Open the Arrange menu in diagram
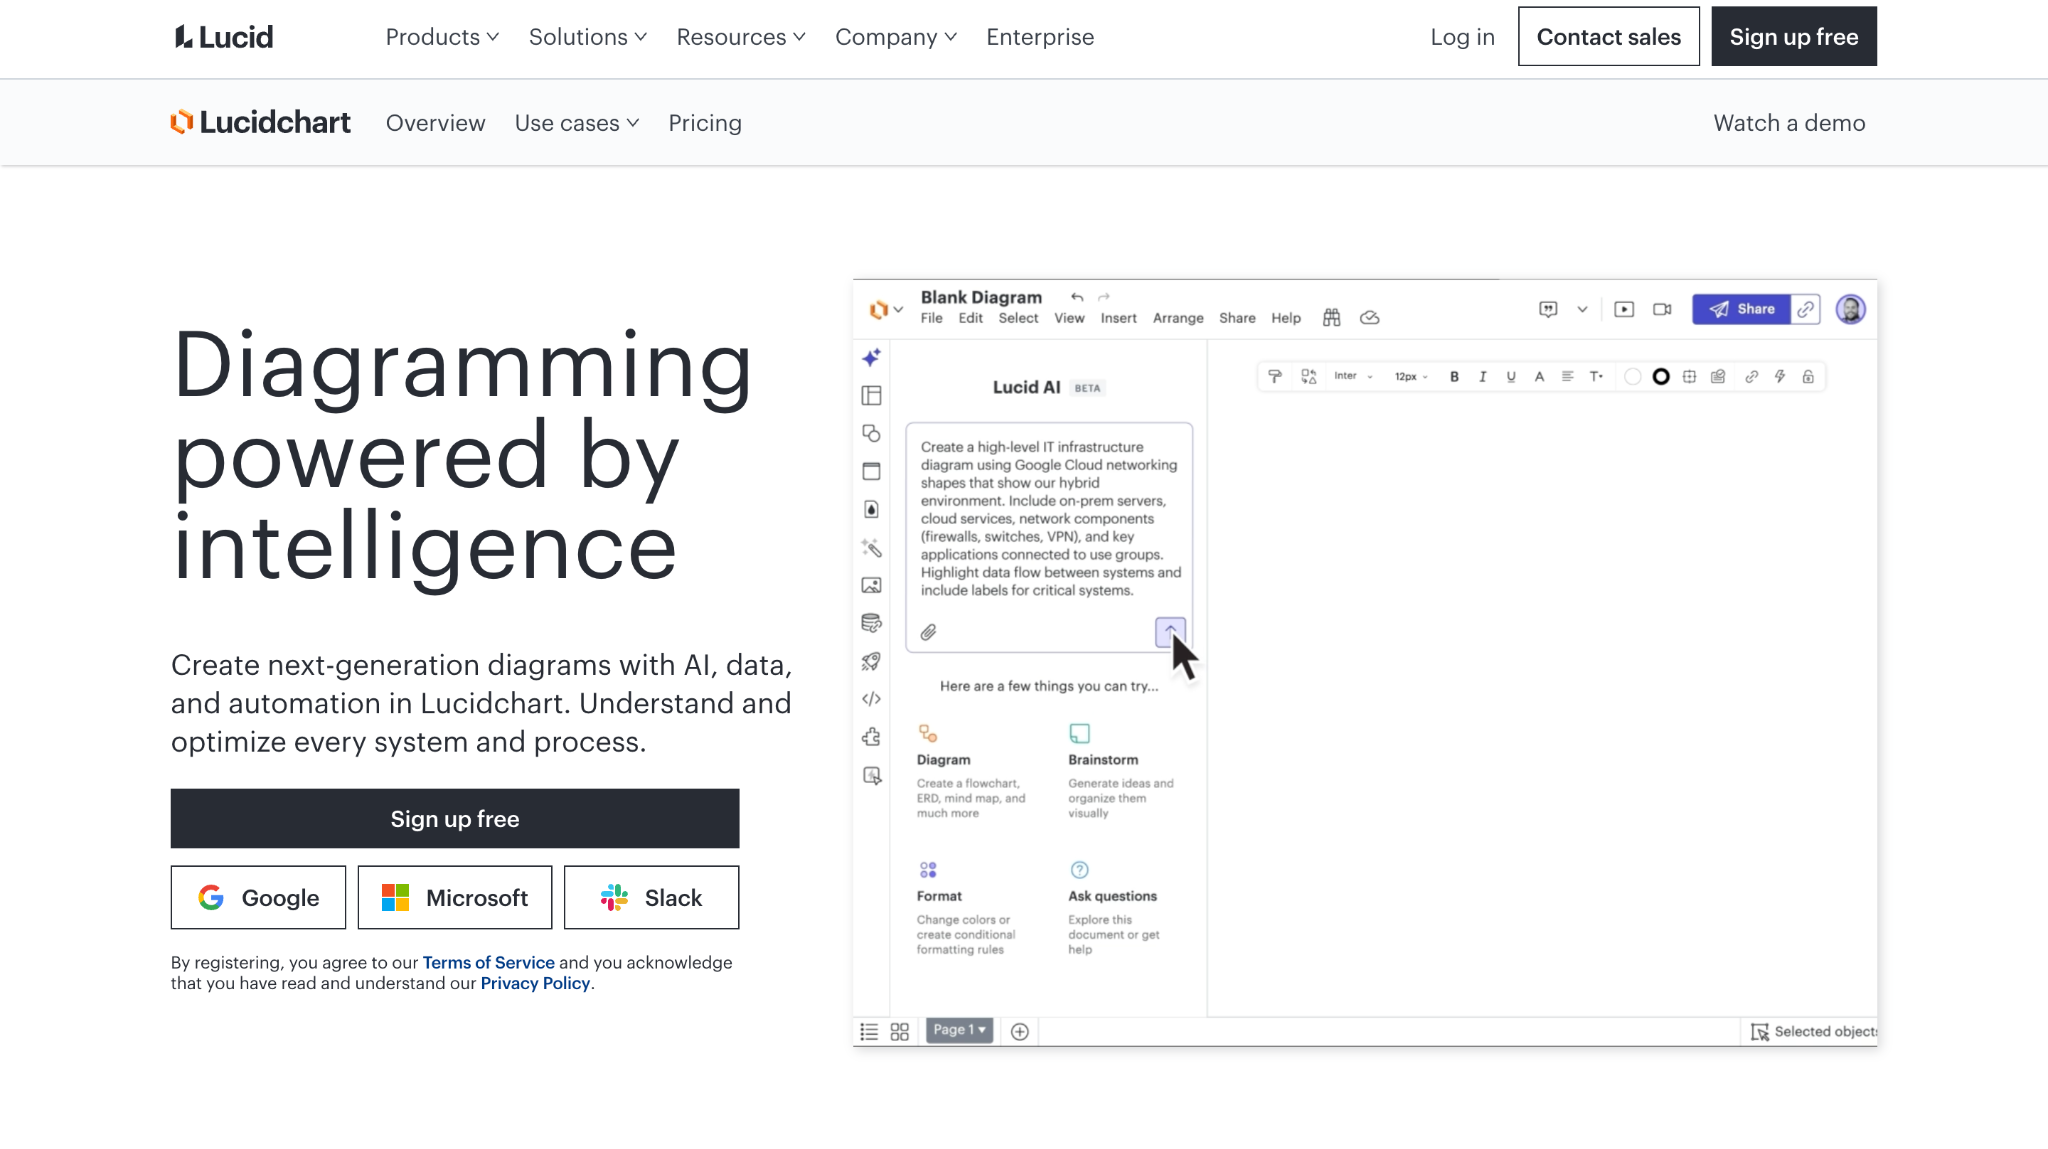 pyautogui.click(x=1177, y=318)
